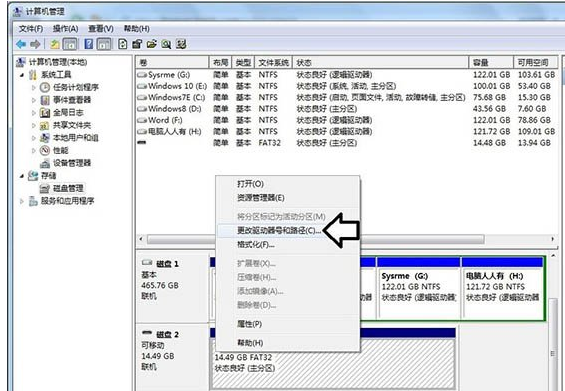Open the 文件(F) menu
565x391 pixels.
(x=31, y=28)
